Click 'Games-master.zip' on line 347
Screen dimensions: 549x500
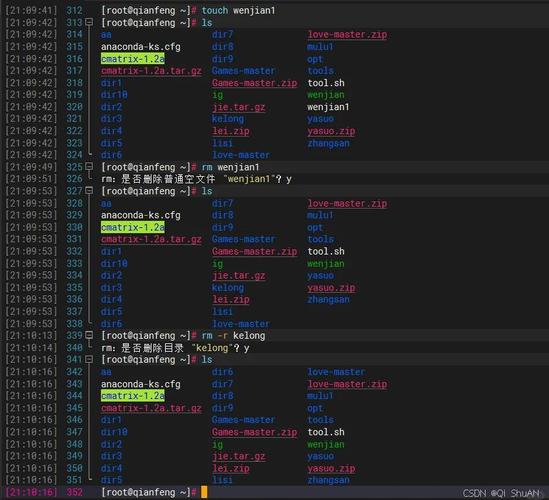pyautogui.click(x=255, y=432)
